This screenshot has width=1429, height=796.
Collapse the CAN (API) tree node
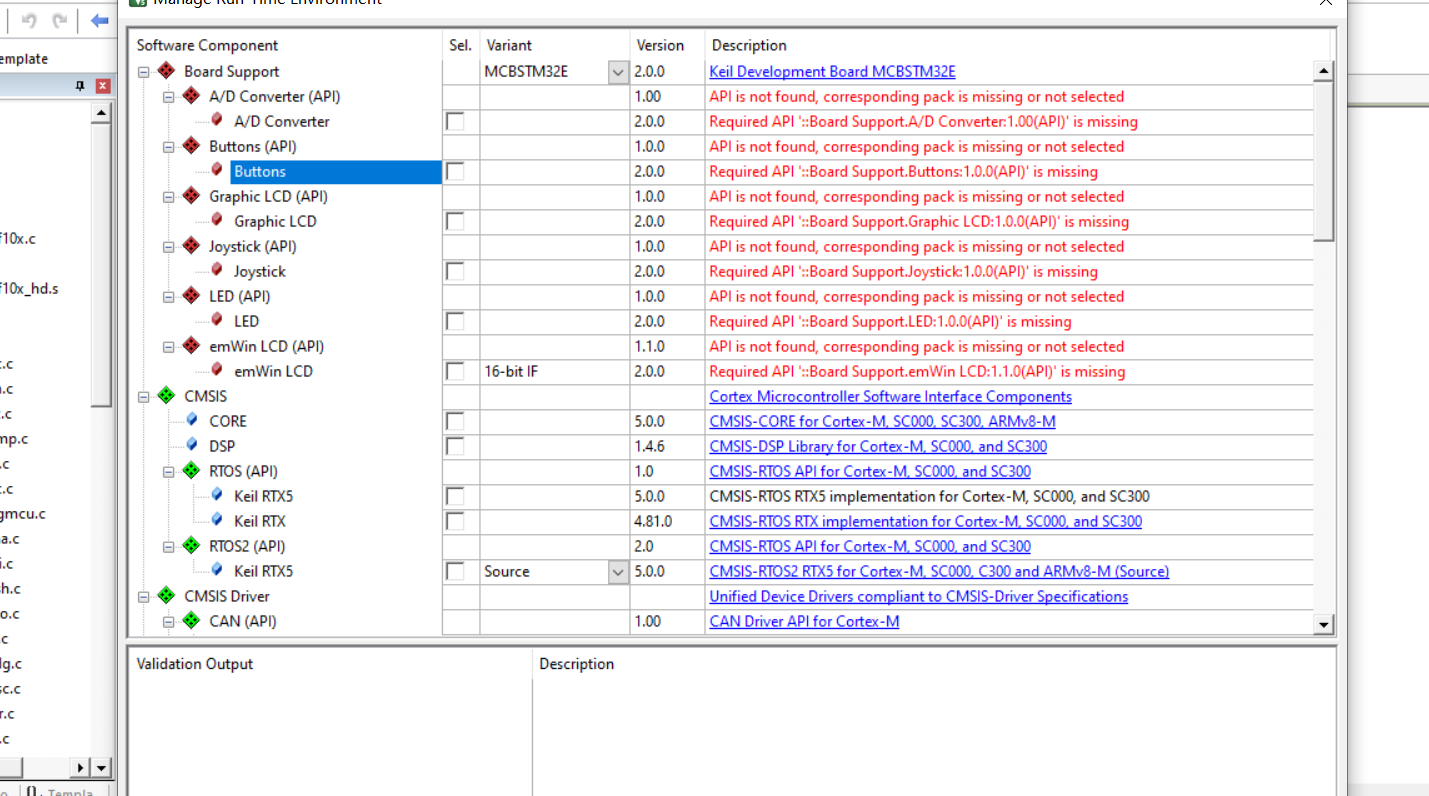pos(168,622)
